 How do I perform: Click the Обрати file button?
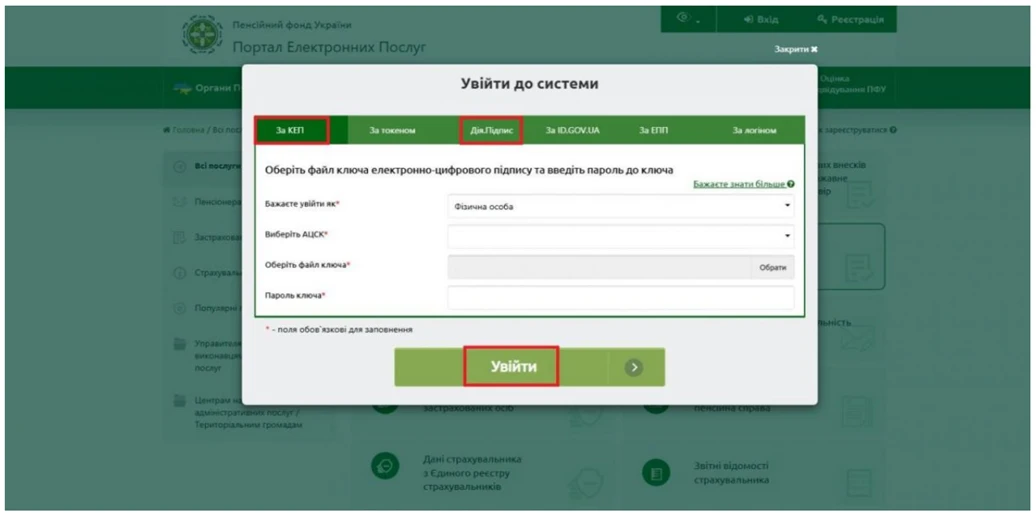[x=773, y=268]
